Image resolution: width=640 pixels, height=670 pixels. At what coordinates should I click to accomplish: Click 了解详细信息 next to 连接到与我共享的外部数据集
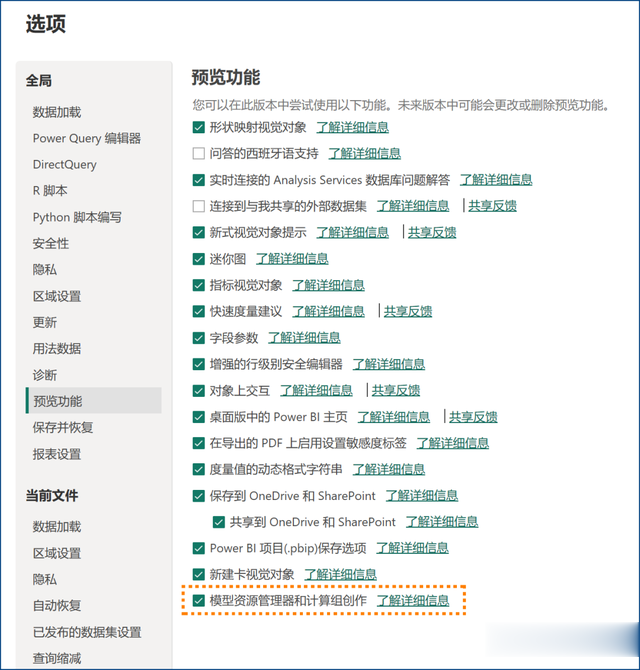click(413, 206)
